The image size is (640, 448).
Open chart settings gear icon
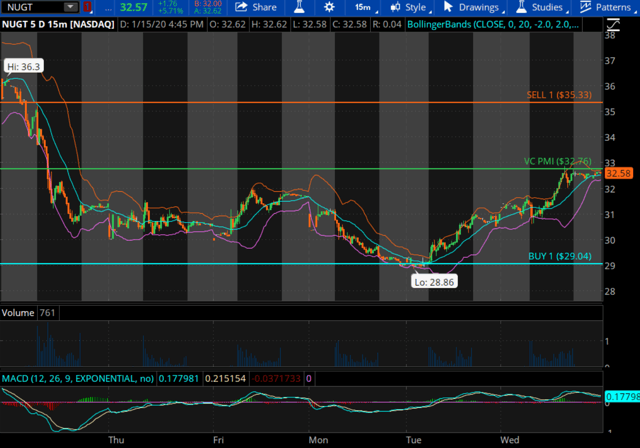tap(329, 7)
